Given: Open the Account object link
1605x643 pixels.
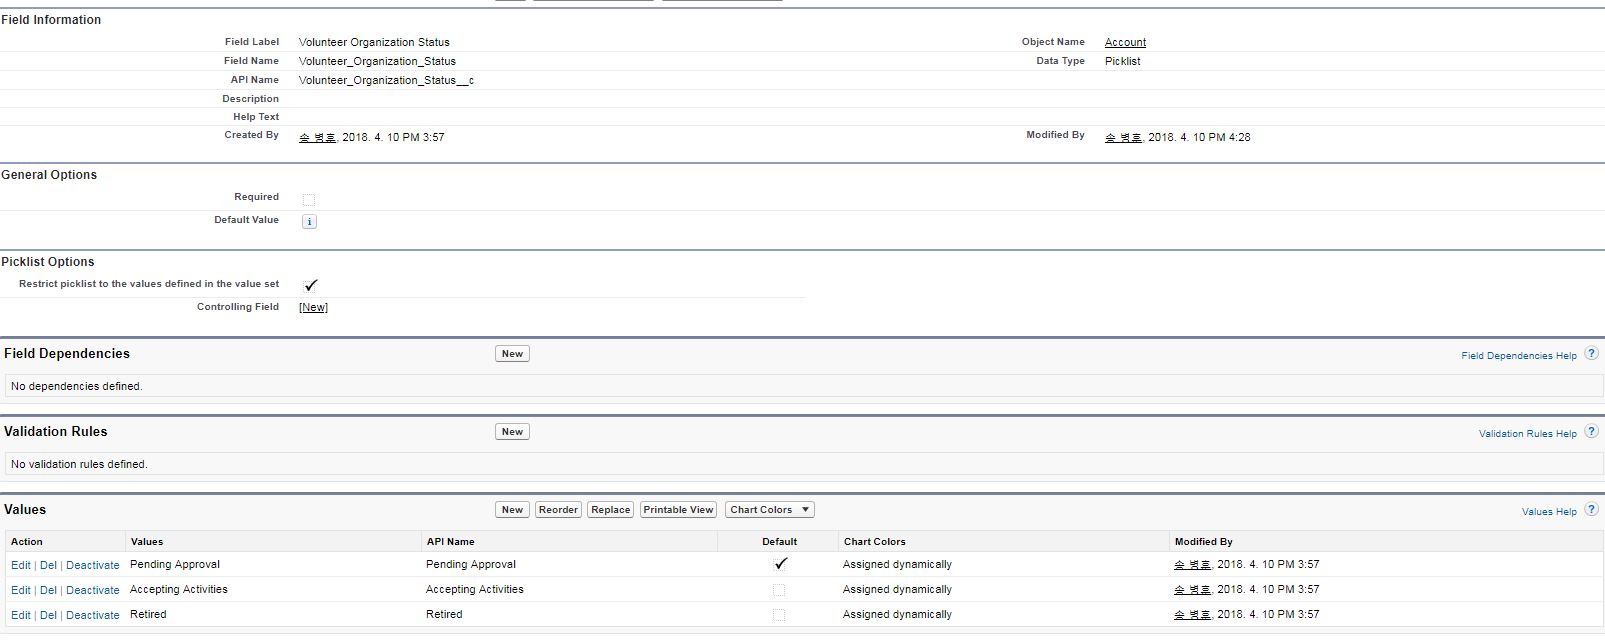Looking at the screenshot, I should (1125, 42).
